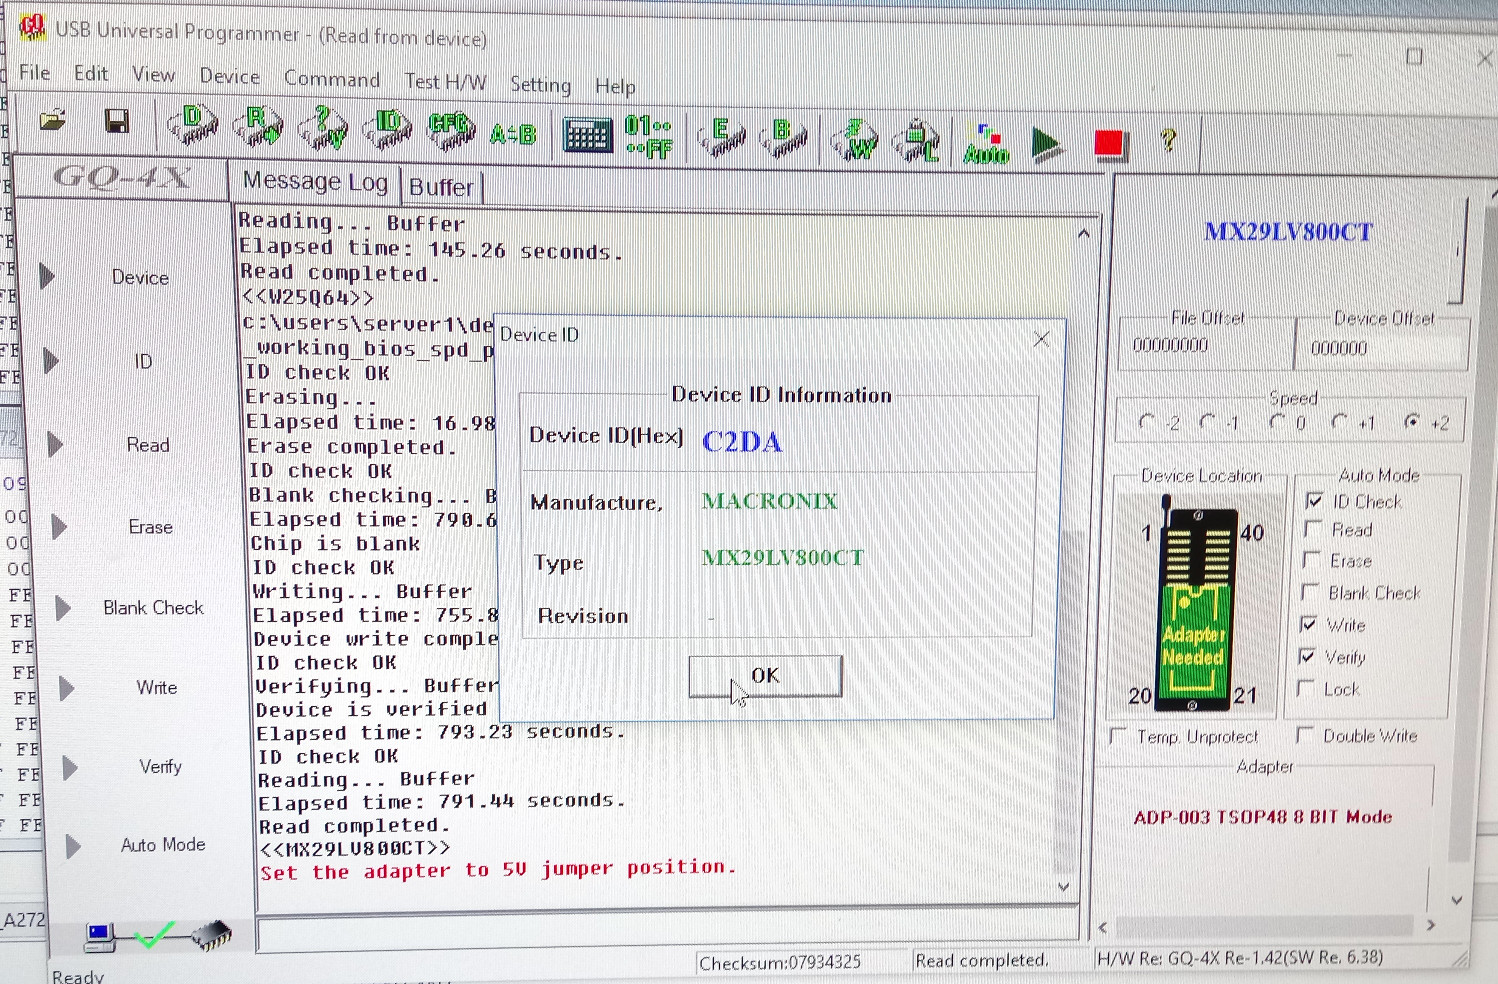Click the red Stop square icon
1498x984 pixels.
point(1108,144)
